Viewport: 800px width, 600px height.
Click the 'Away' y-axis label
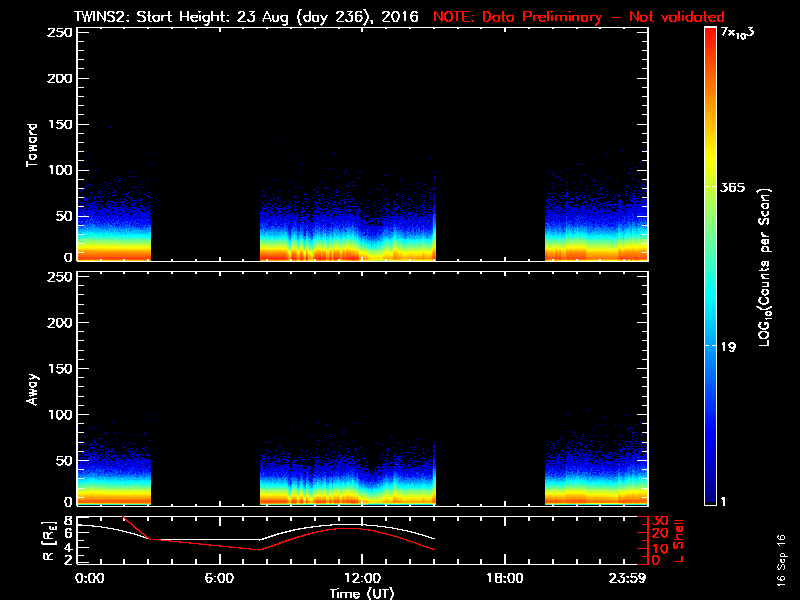(x=33, y=388)
